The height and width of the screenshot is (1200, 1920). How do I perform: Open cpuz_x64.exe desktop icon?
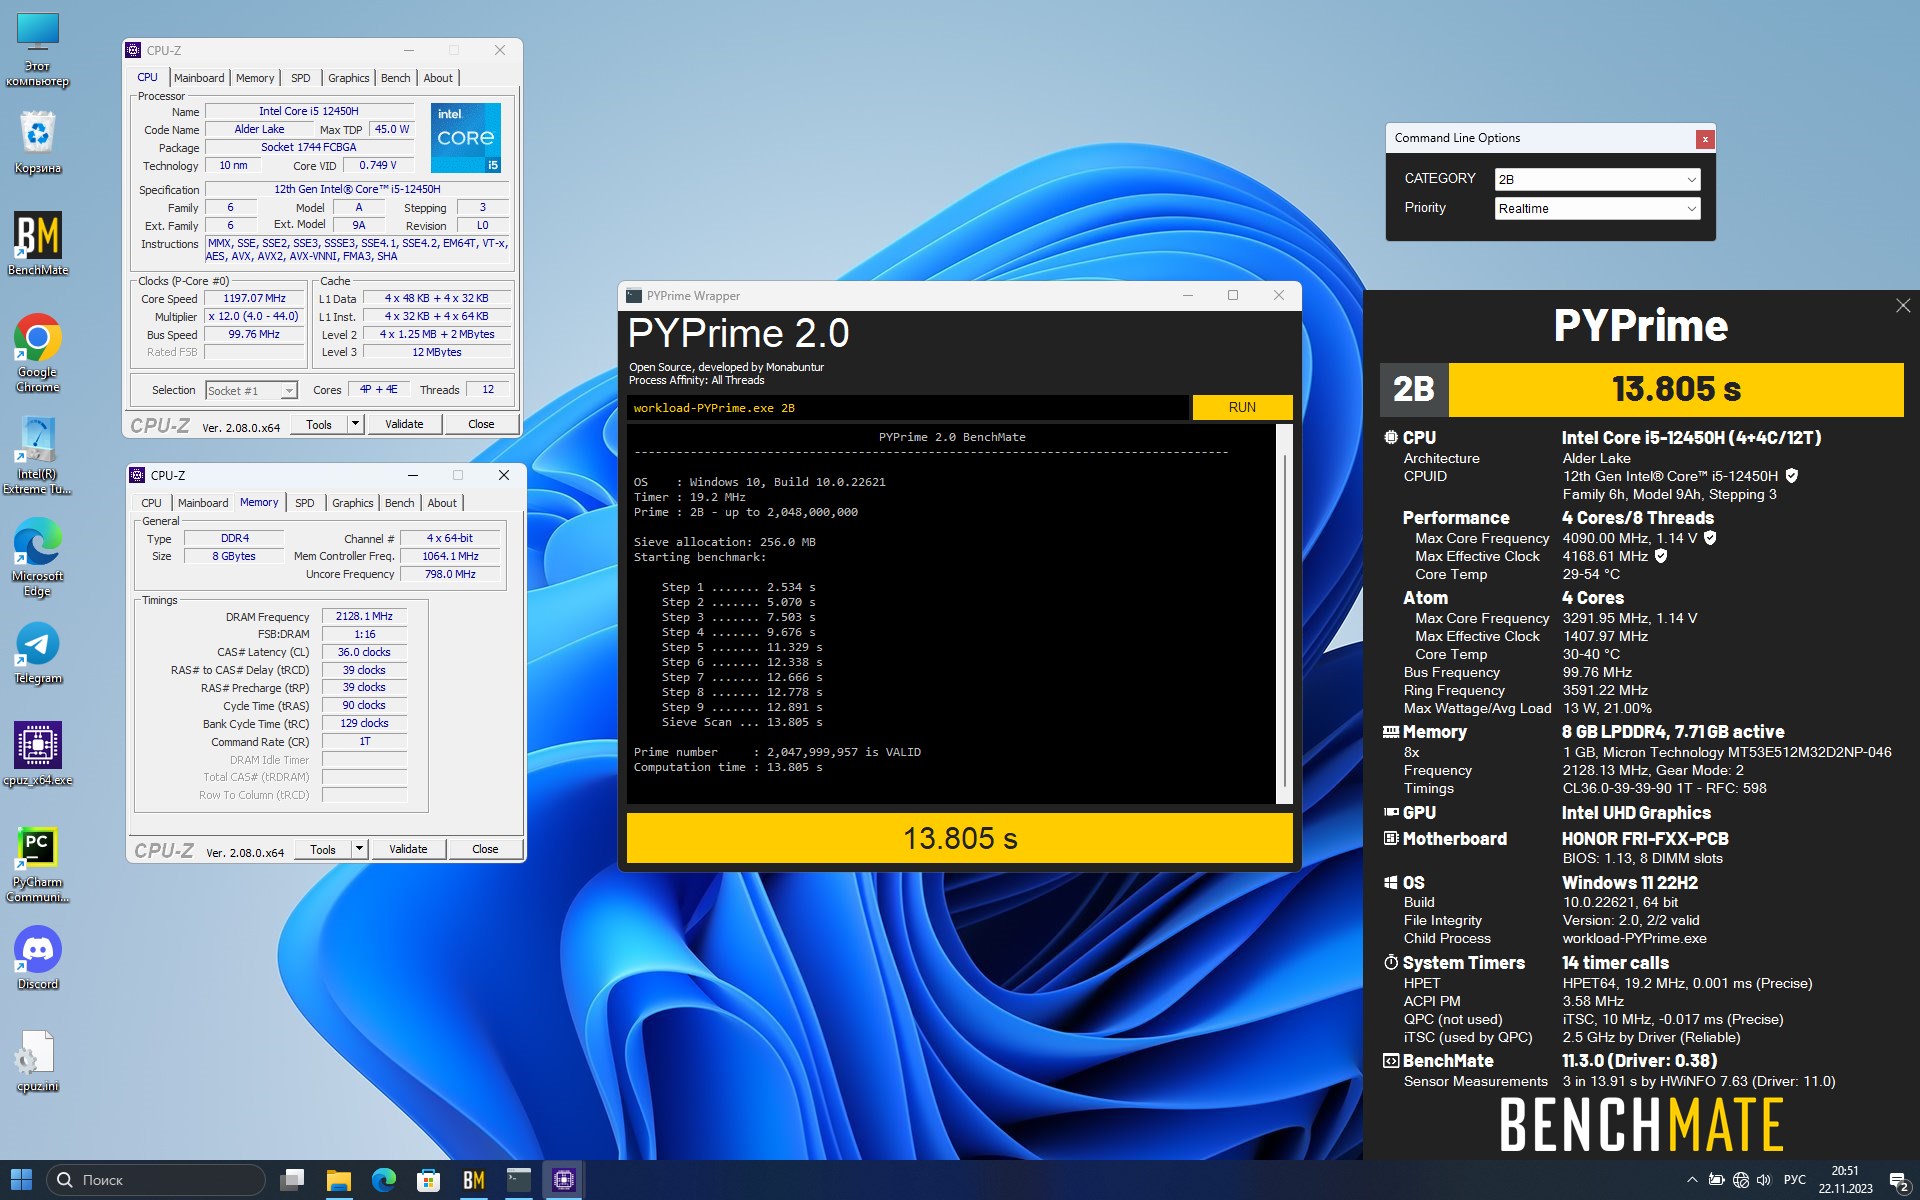pos(38,753)
